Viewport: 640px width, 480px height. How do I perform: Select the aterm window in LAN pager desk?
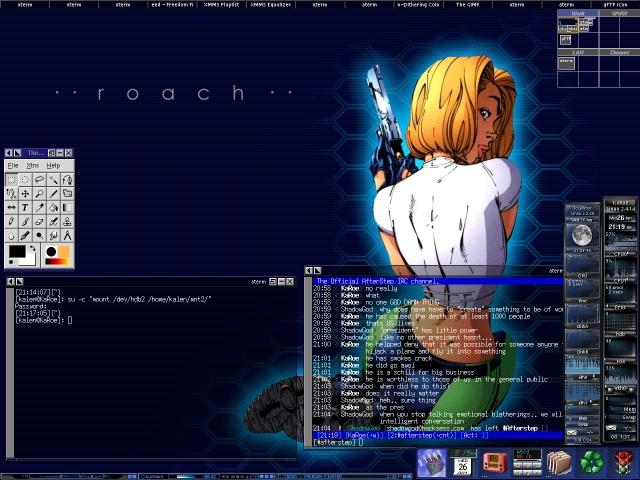567,63
